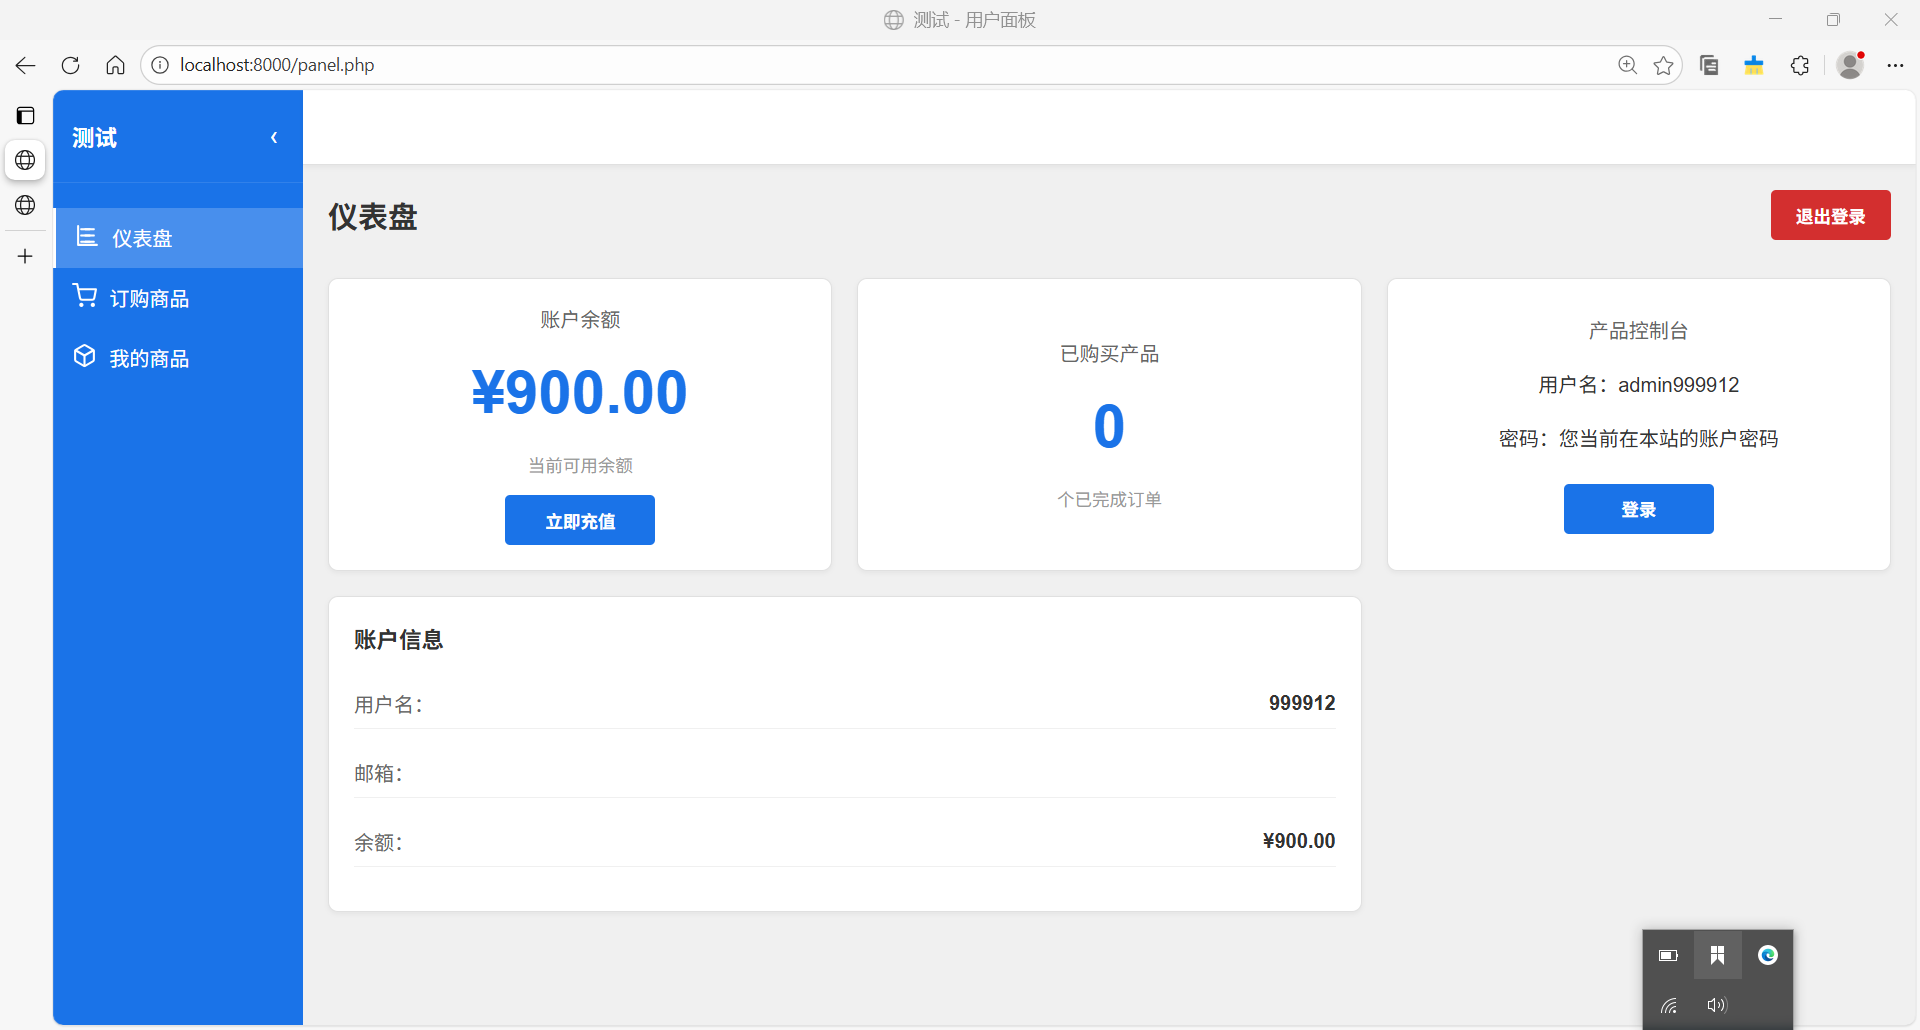Click 登录 in the 产品控制台 card
The height and width of the screenshot is (1030, 1920).
(x=1638, y=509)
